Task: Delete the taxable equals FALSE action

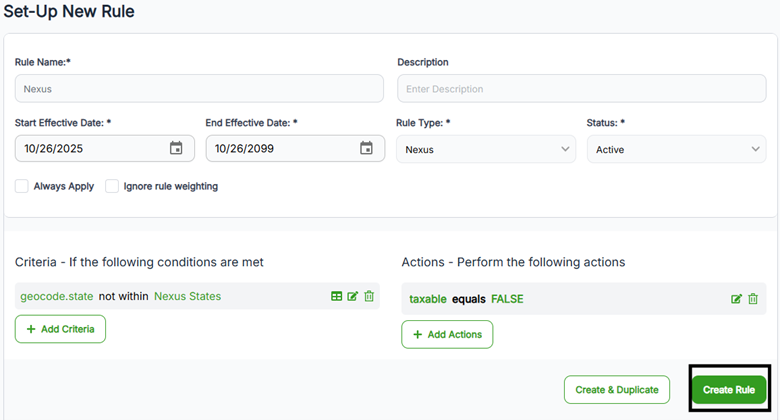Action: [x=753, y=299]
